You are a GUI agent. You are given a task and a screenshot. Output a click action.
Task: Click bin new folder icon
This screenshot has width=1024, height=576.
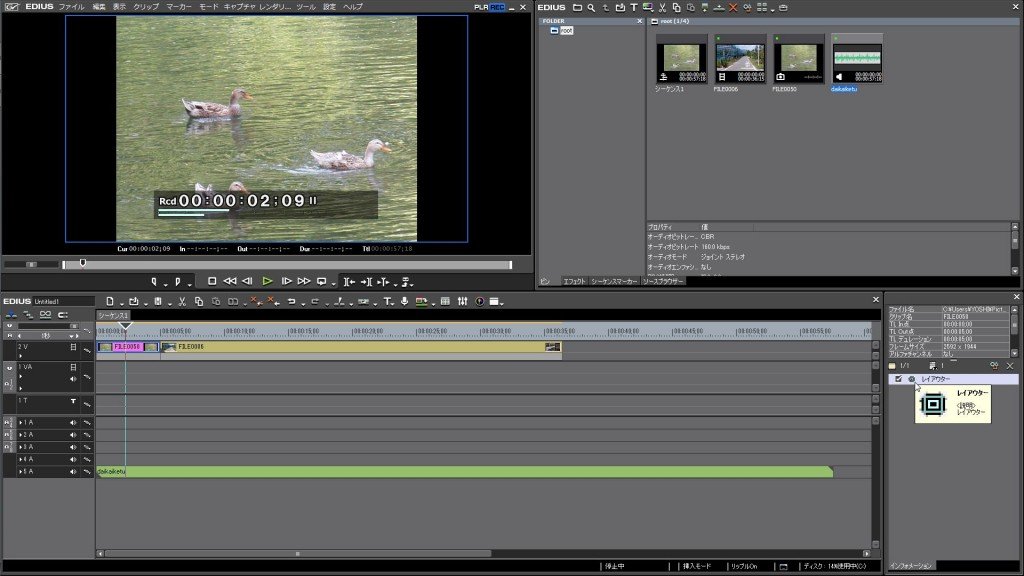577,8
